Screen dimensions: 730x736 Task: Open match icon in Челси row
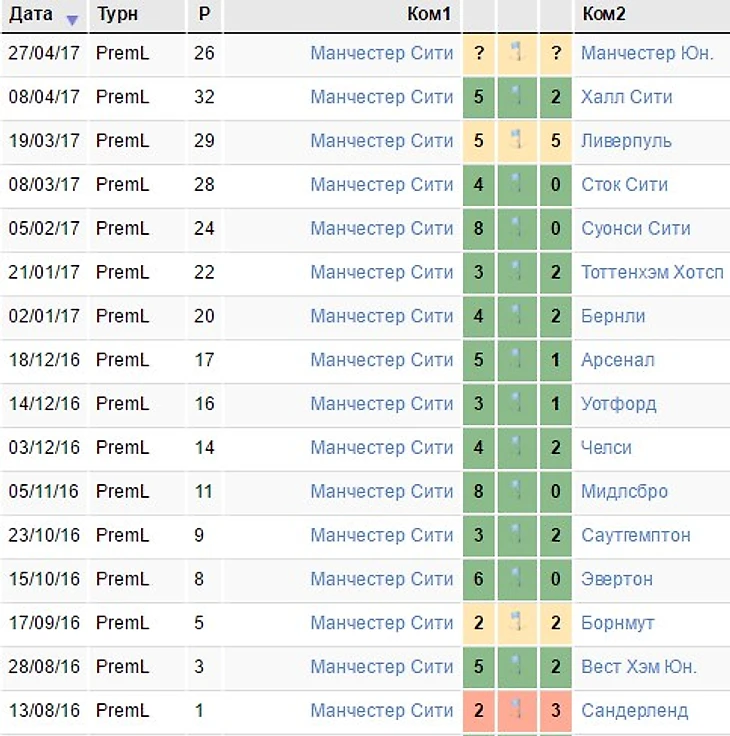(x=517, y=447)
